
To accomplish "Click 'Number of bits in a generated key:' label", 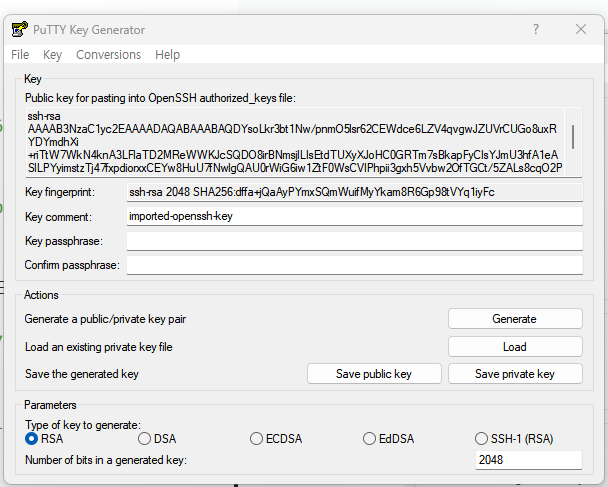I will point(106,460).
